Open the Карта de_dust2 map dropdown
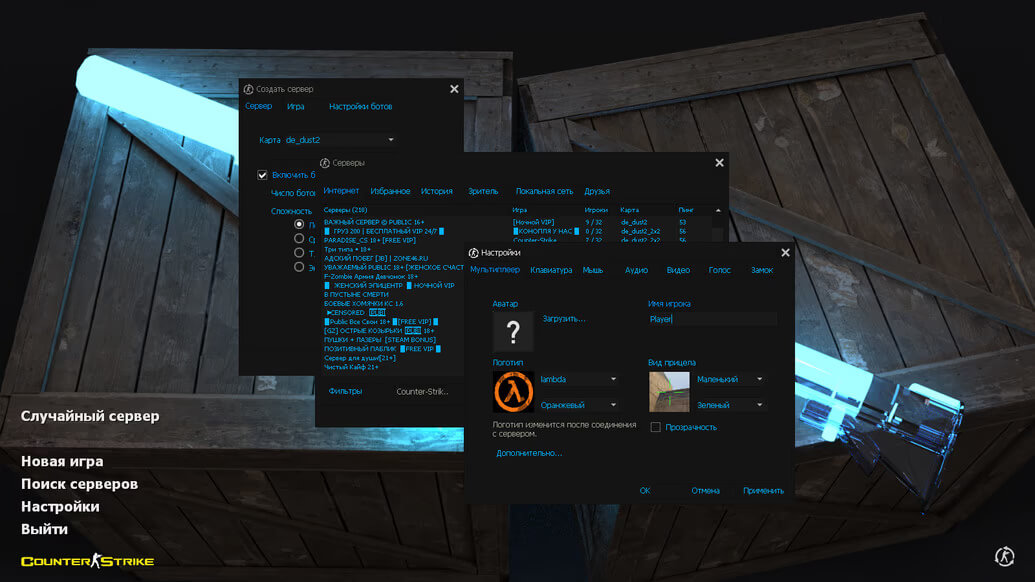Viewport: 1035px width, 582px height. click(x=340, y=140)
